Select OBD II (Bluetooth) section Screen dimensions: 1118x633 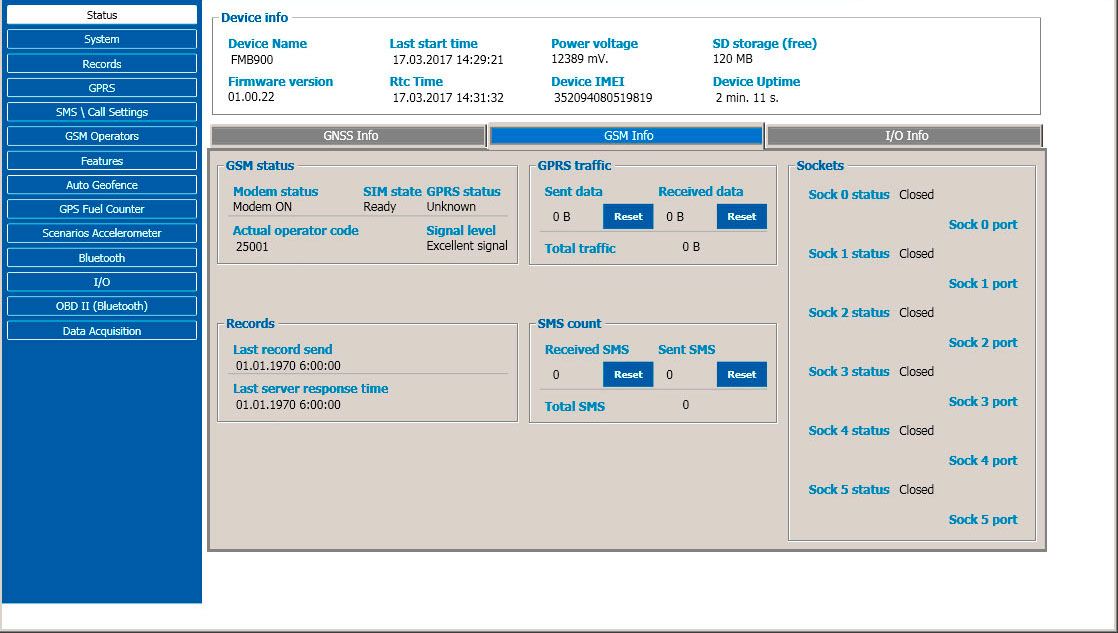tap(101, 306)
